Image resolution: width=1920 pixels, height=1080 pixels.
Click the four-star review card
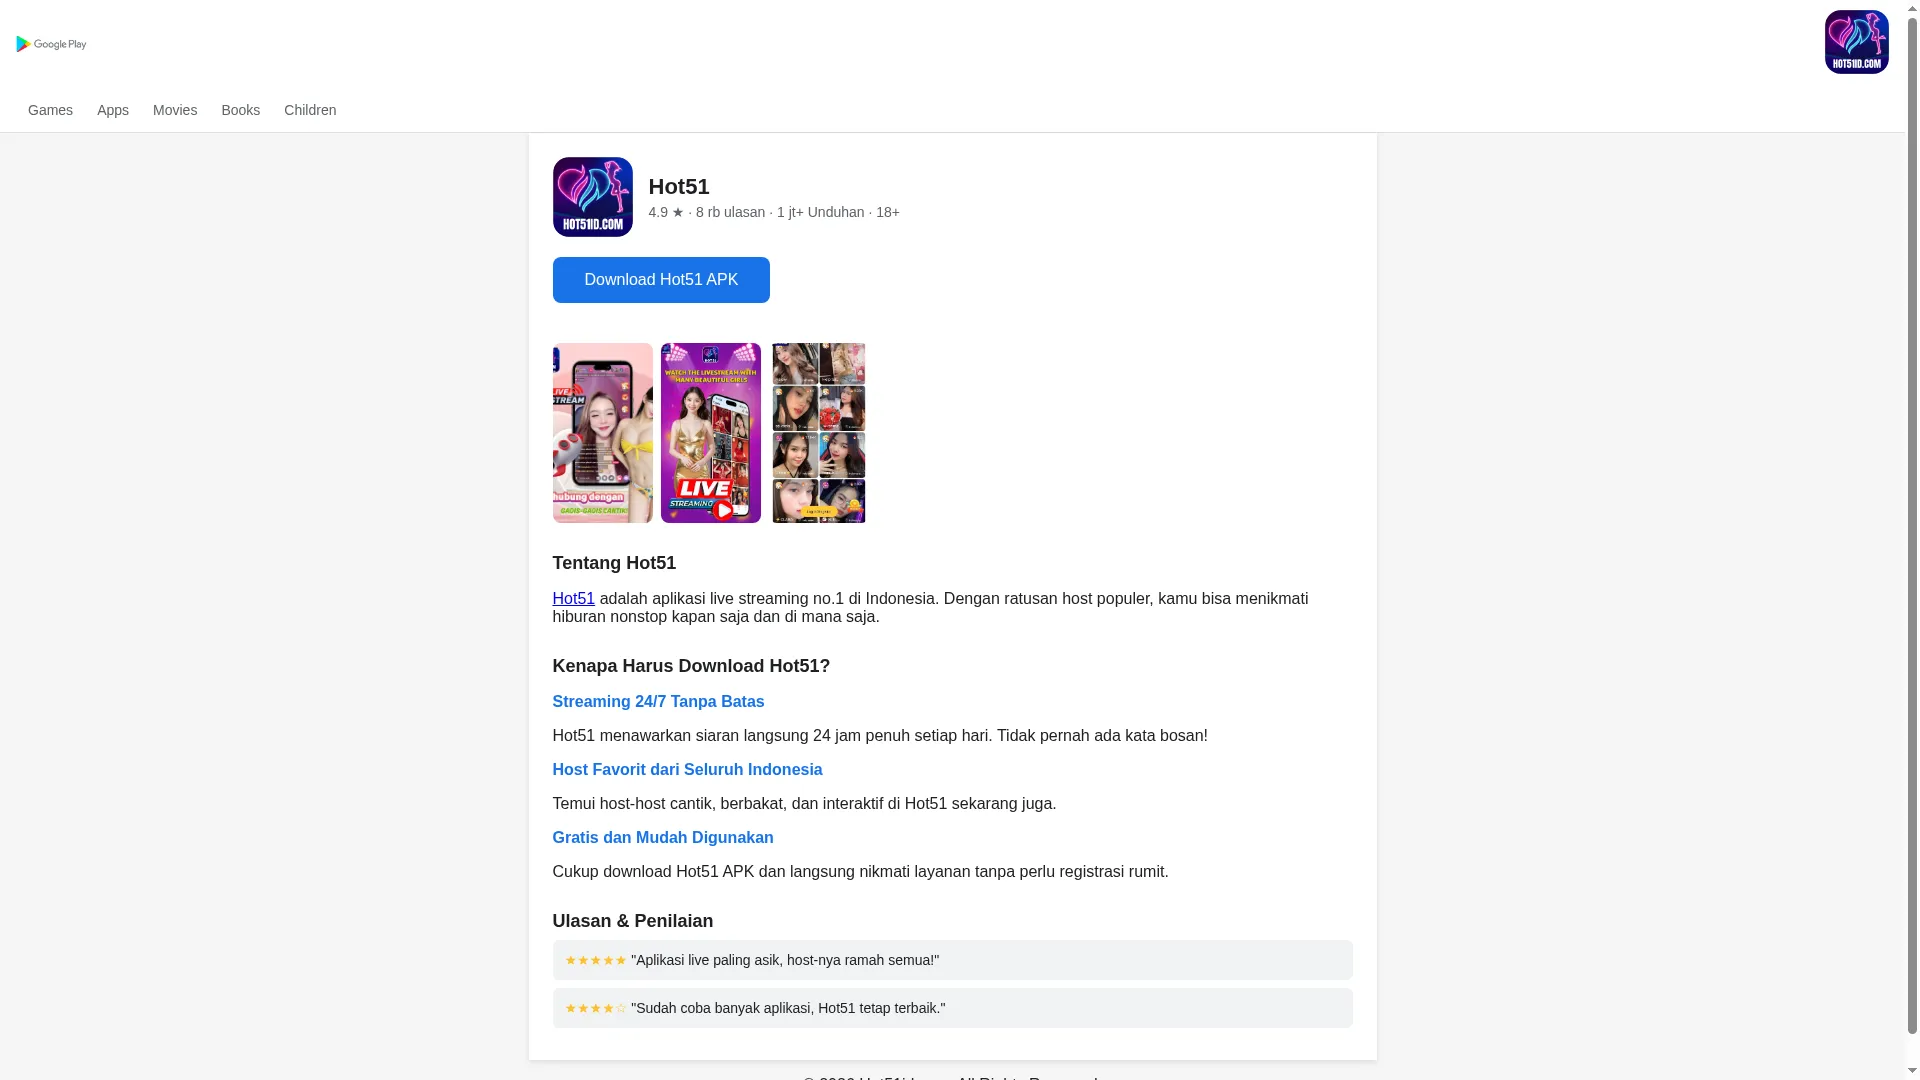(952, 1008)
